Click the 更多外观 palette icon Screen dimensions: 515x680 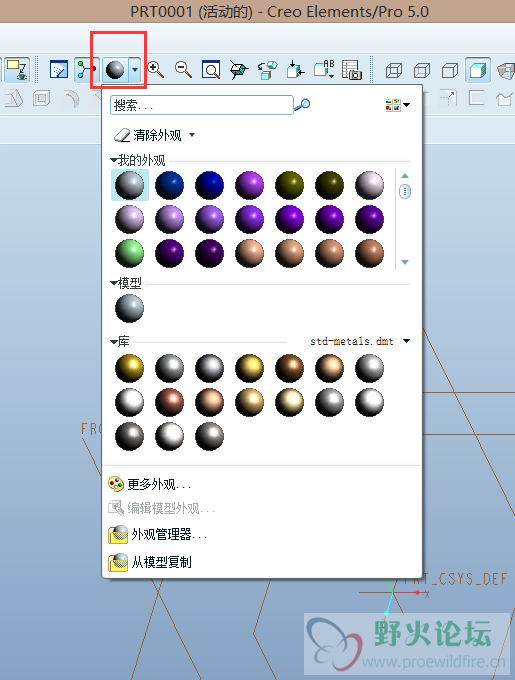(116, 484)
